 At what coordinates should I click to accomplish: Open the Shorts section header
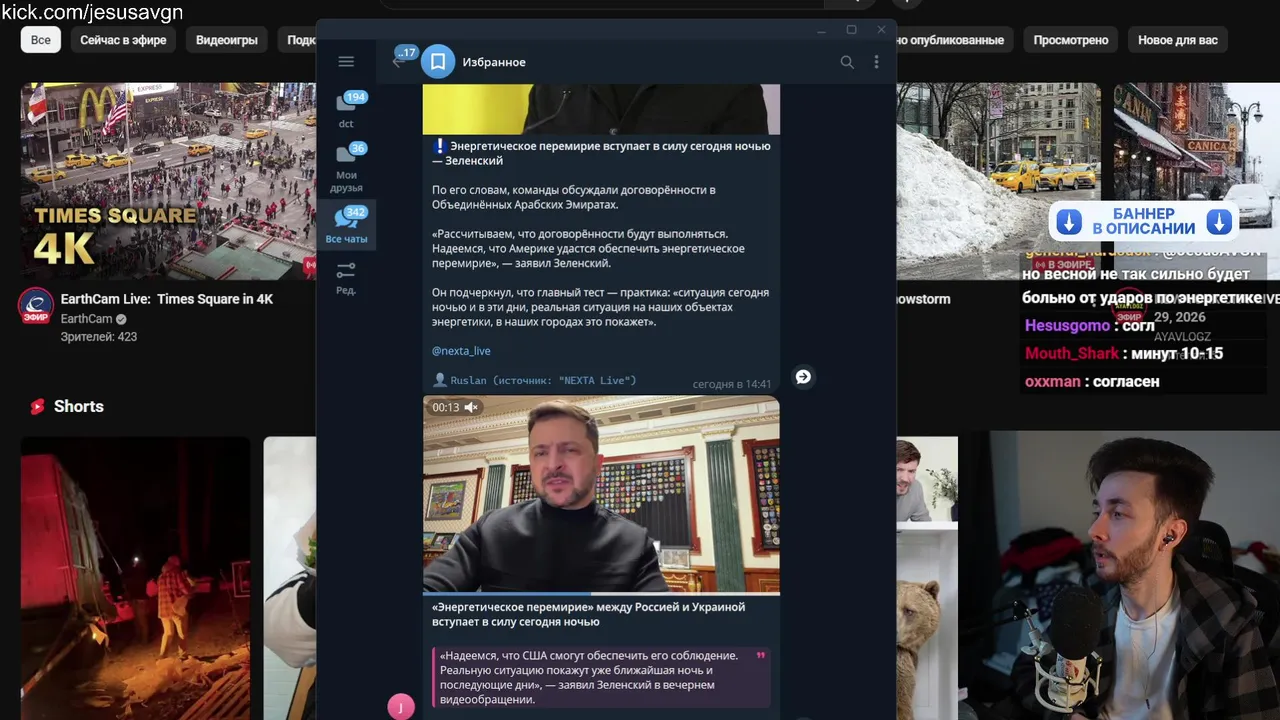tap(66, 406)
